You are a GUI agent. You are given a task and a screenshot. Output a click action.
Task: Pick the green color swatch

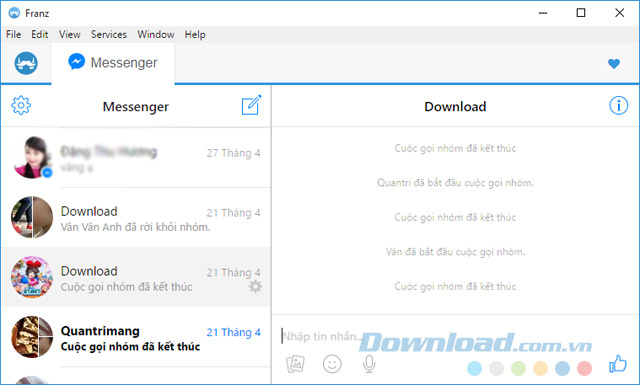518,368
